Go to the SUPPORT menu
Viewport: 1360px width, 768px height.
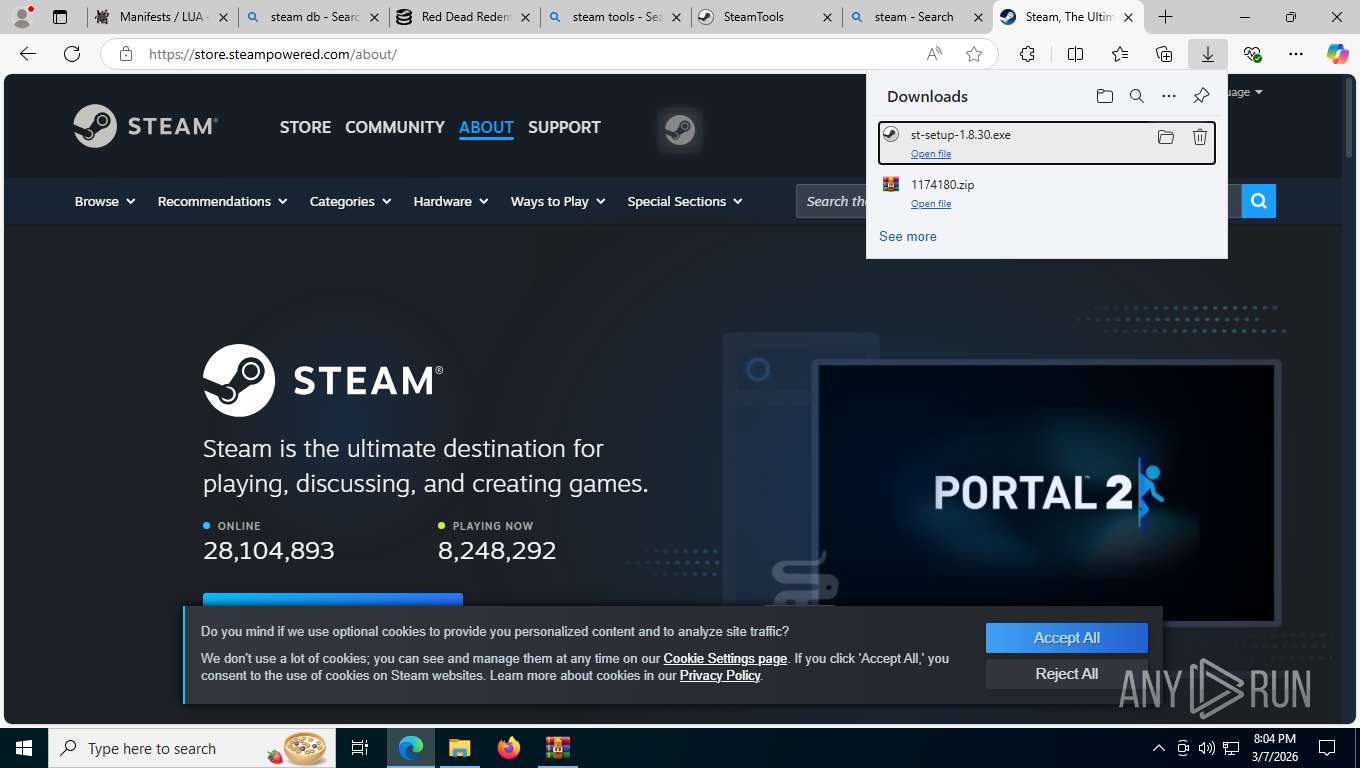pyautogui.click(x=564, y=127)
